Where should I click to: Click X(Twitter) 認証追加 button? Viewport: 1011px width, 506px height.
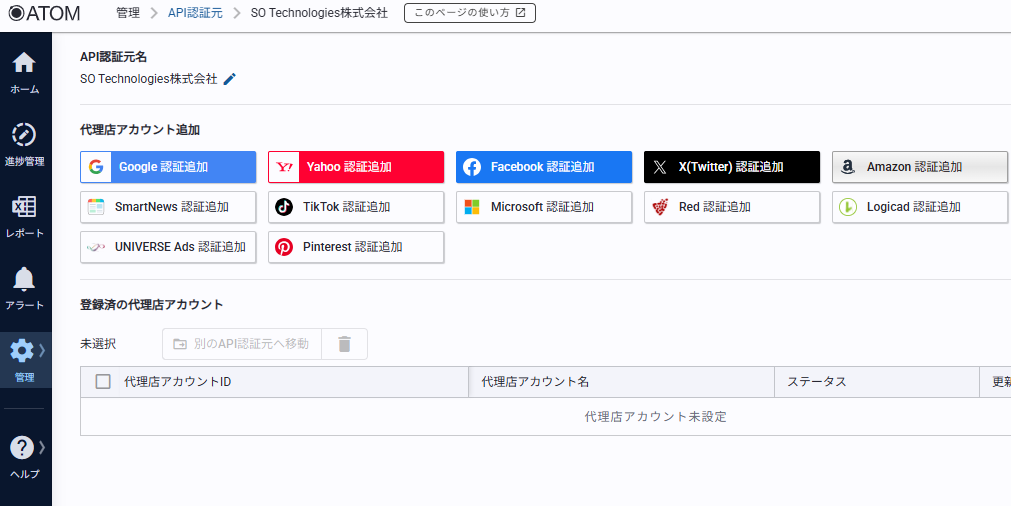click(732, 167)
